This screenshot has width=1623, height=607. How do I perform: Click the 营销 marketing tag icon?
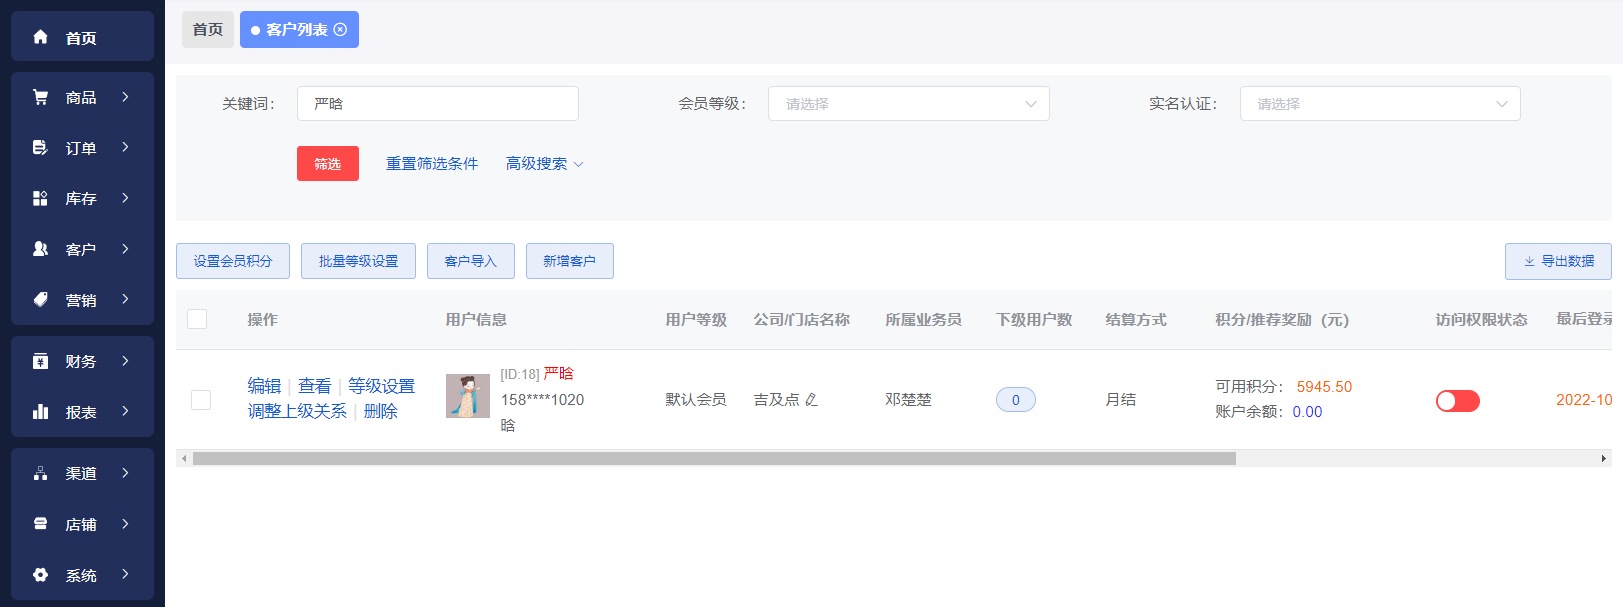[40, 299]
